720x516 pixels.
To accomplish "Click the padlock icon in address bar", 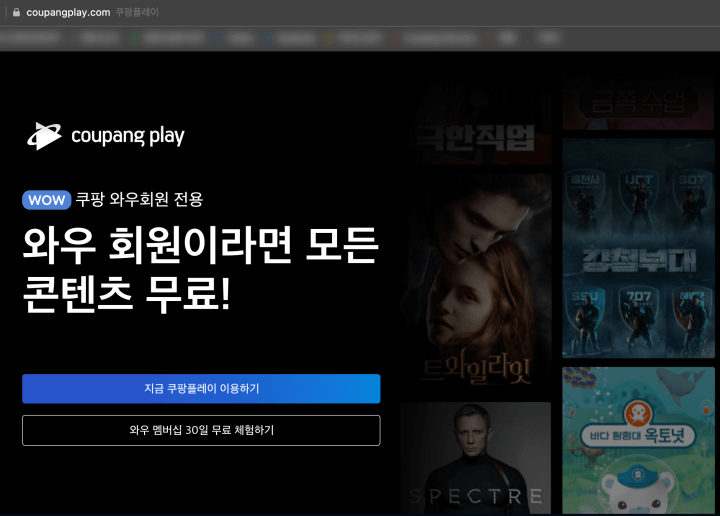I will coord(17,12).
